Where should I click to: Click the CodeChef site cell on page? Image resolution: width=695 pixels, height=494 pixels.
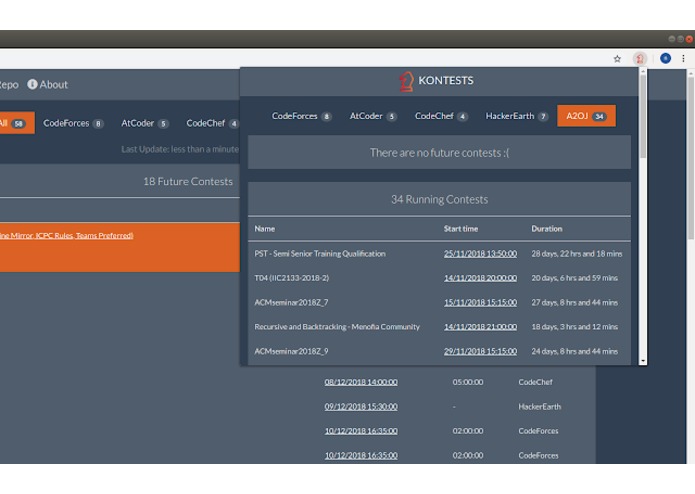click(x=535, y=382)
